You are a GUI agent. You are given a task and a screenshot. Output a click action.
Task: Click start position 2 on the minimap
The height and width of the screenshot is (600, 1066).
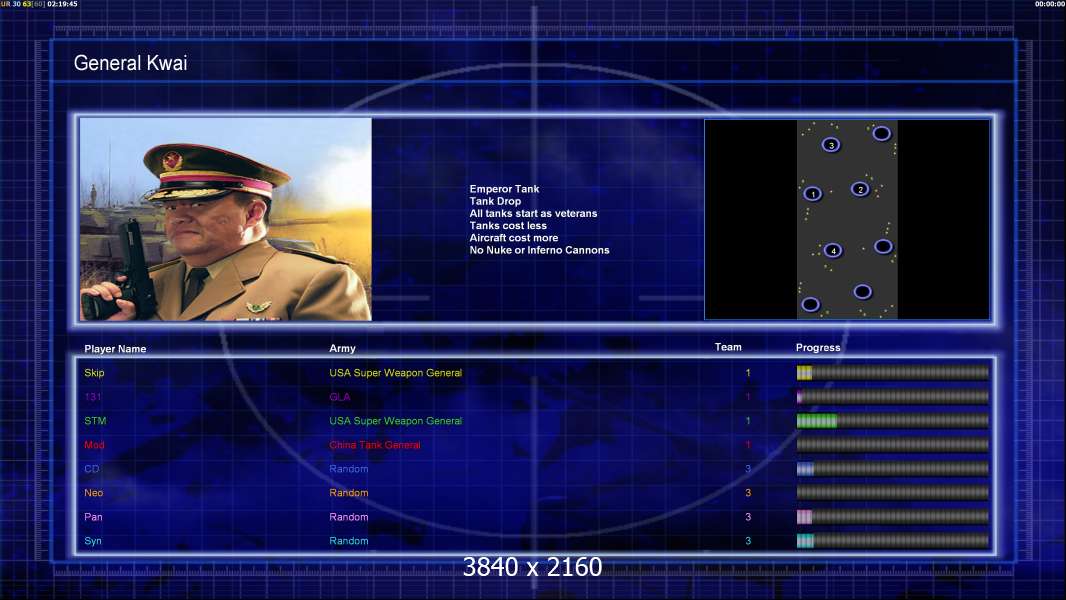pyautogui.click(x=860, y=189)
